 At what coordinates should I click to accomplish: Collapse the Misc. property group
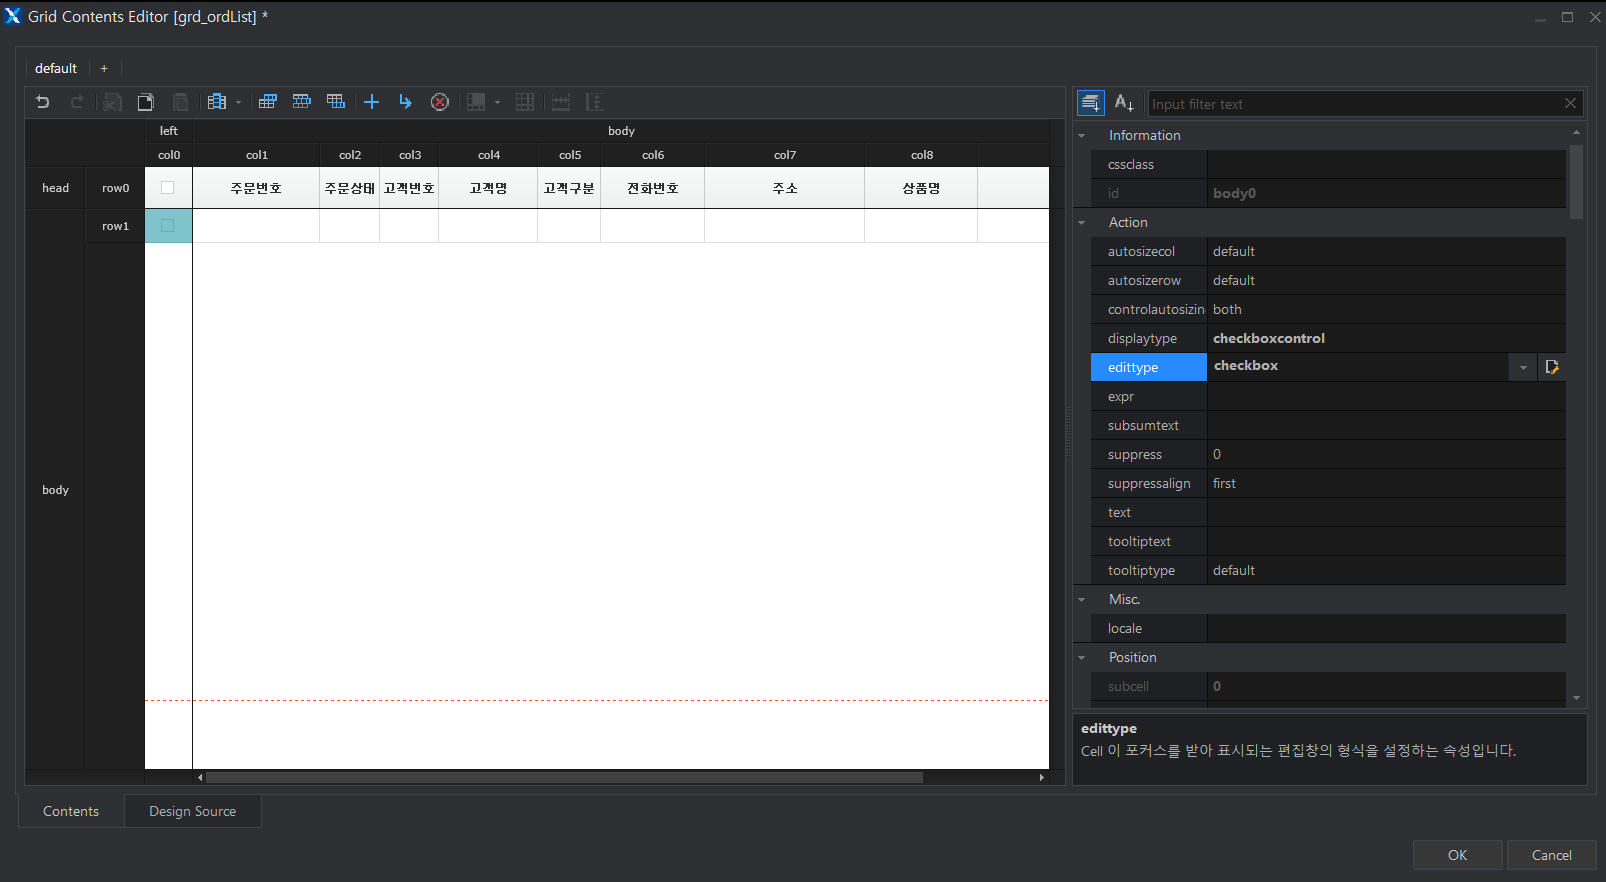(1081, 600)
